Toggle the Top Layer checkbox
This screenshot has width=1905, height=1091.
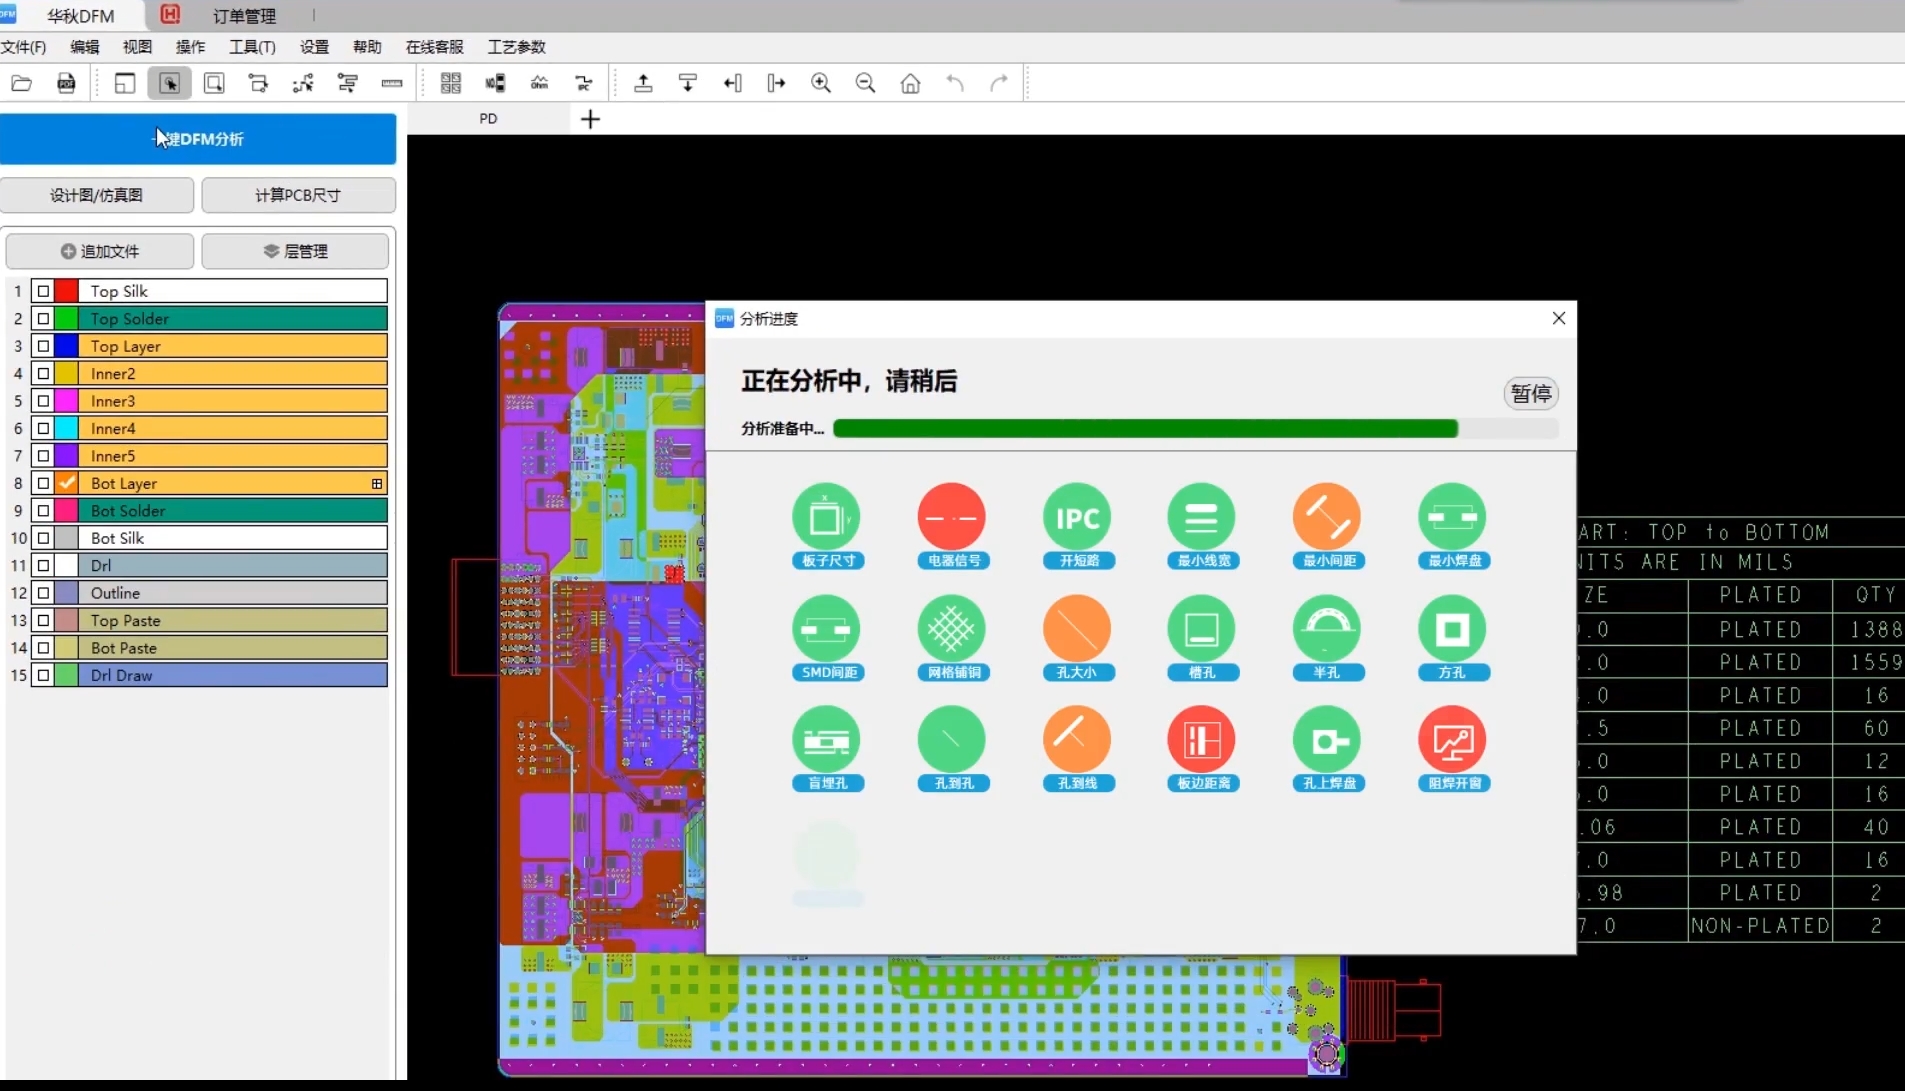click(x=43, y=346)
